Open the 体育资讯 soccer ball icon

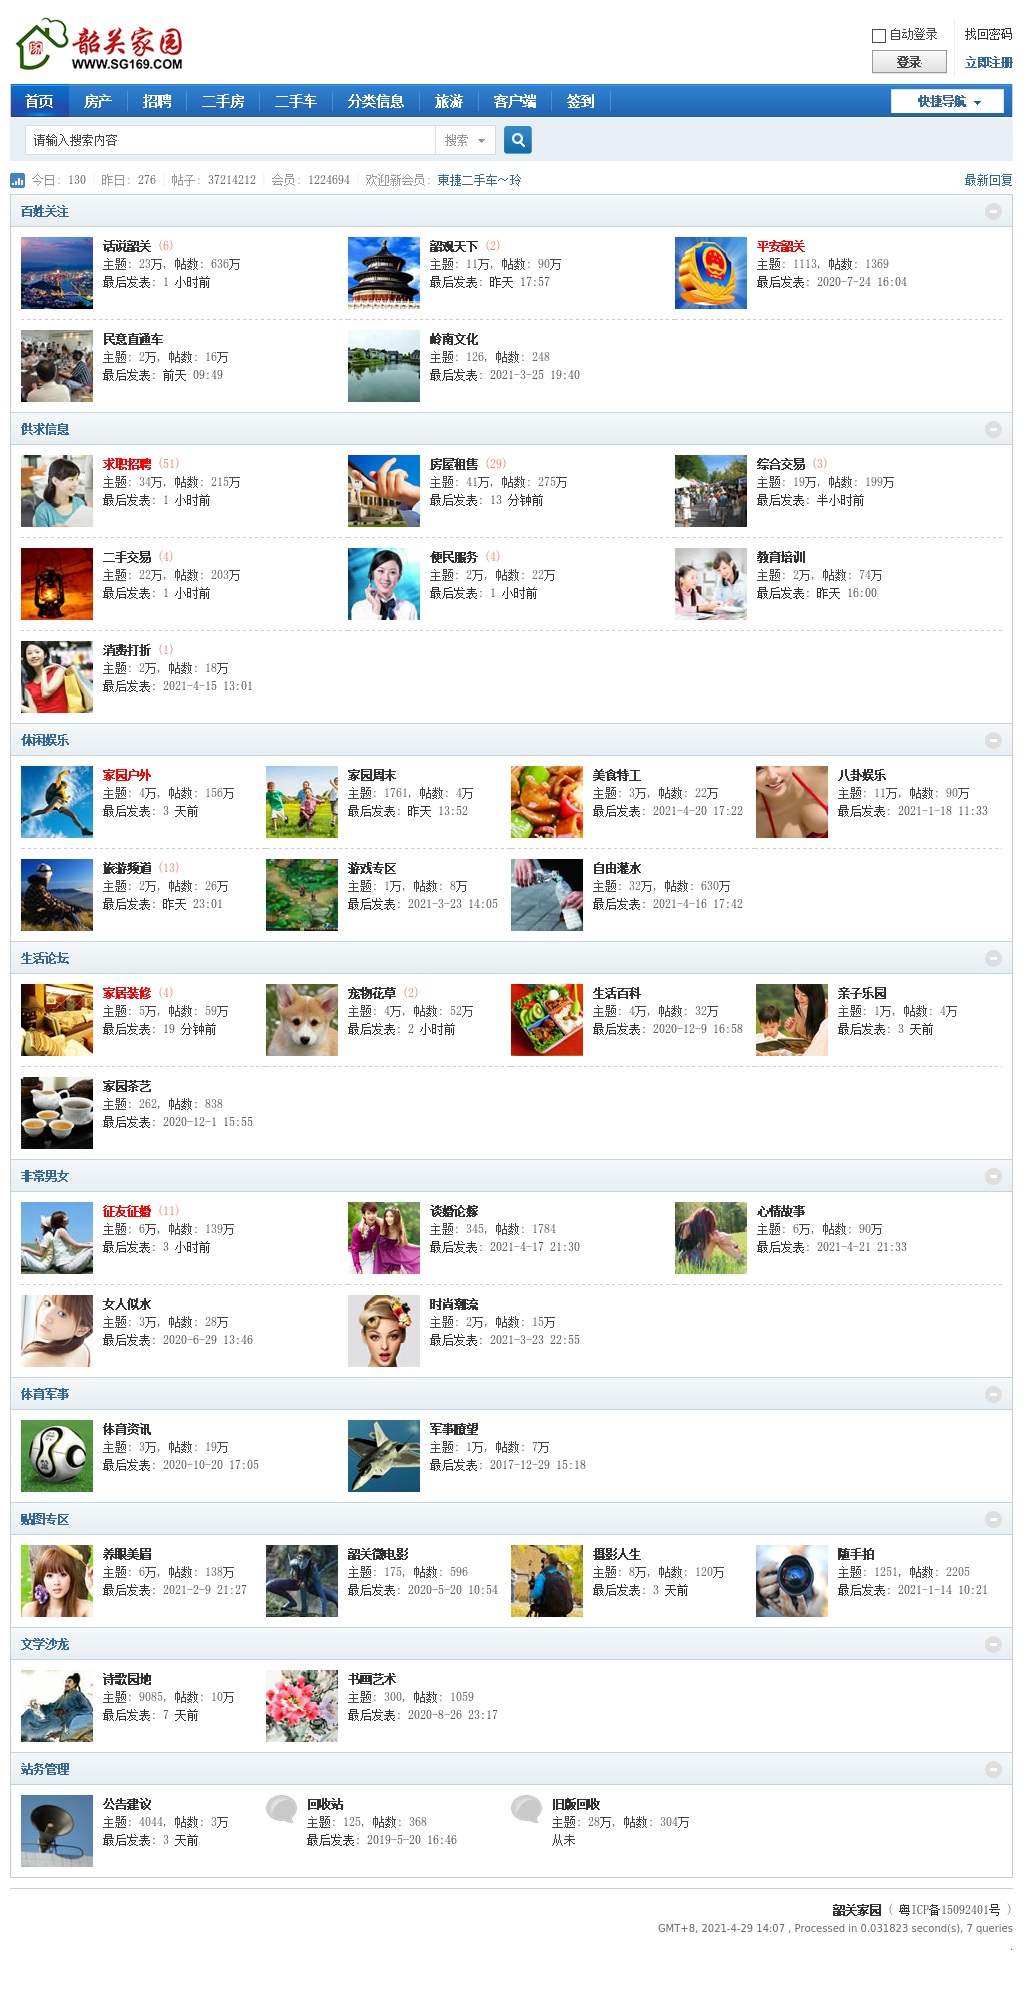[x=57, y=1456]
